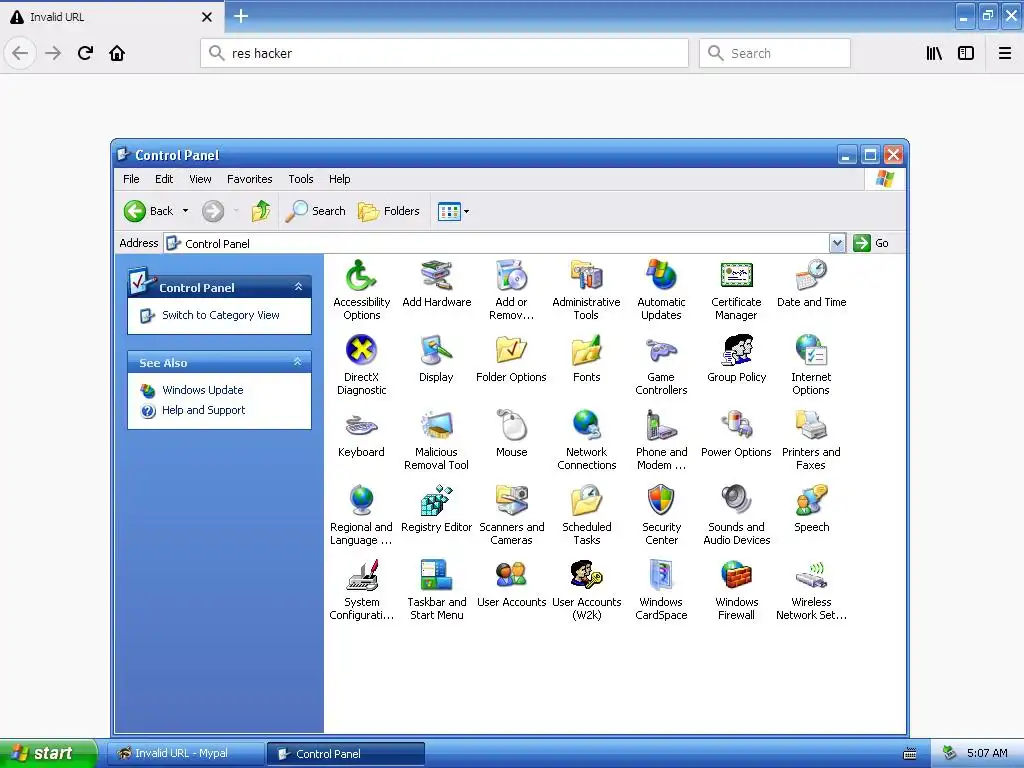Open Display settings icon
This screenshot has width=1024, height=768.
[436, 359]
